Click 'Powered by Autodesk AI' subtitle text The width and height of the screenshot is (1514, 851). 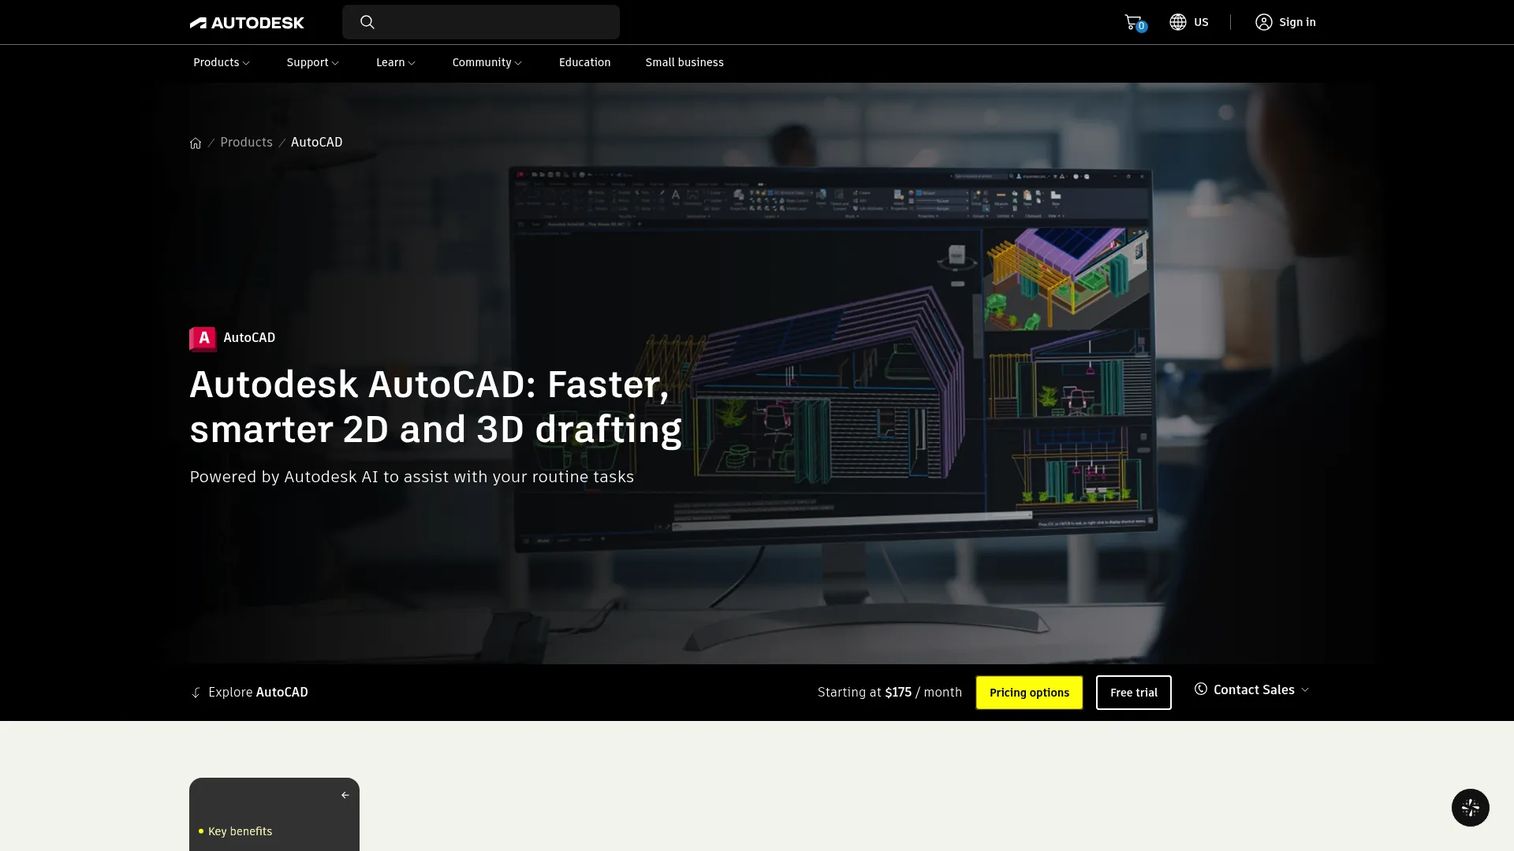click(412, 477)
